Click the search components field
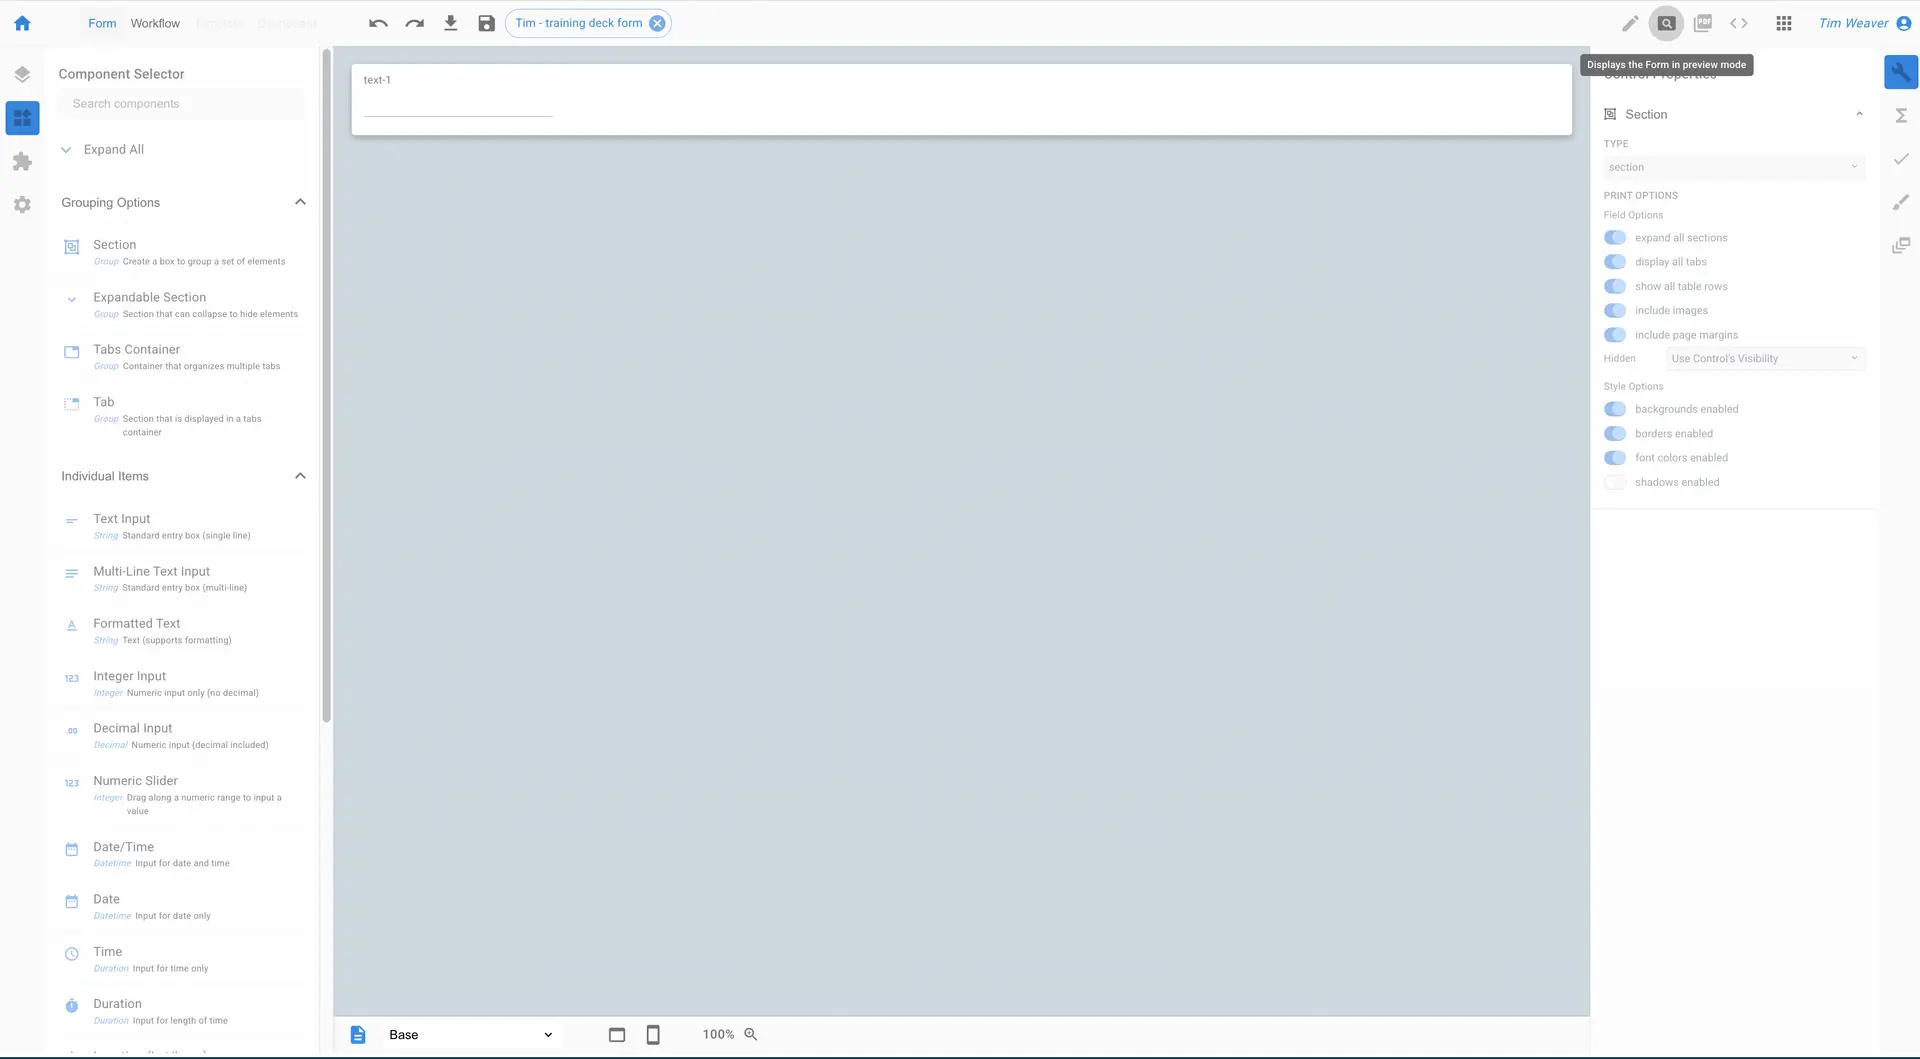Image resolution: width=1920 pixels, height=1059 pixels. pos(181,103)
